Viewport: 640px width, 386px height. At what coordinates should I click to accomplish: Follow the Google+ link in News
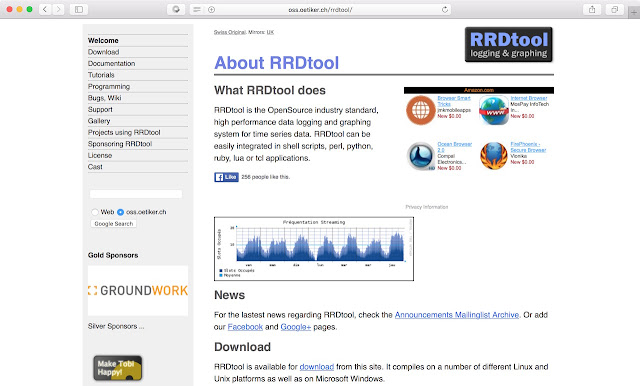coord(296,327)
